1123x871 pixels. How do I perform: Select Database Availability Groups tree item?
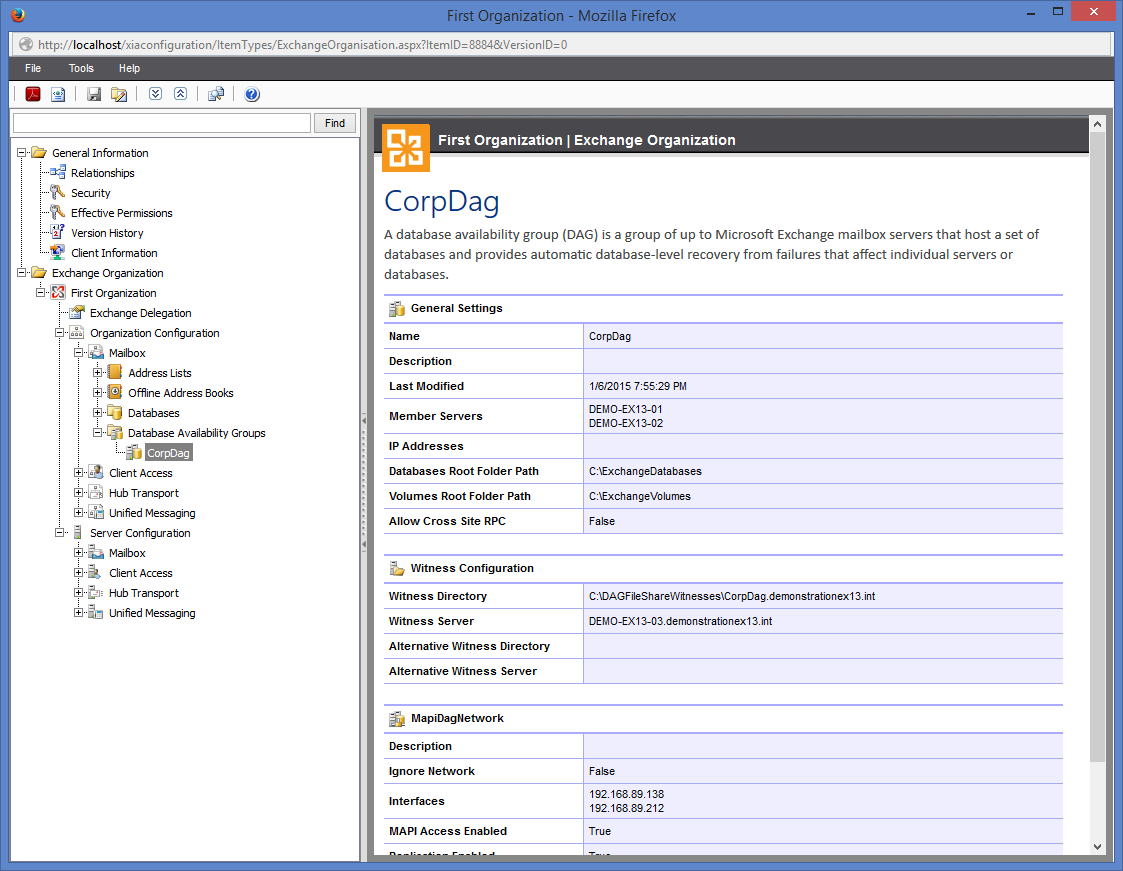click(x=196, y=433)
